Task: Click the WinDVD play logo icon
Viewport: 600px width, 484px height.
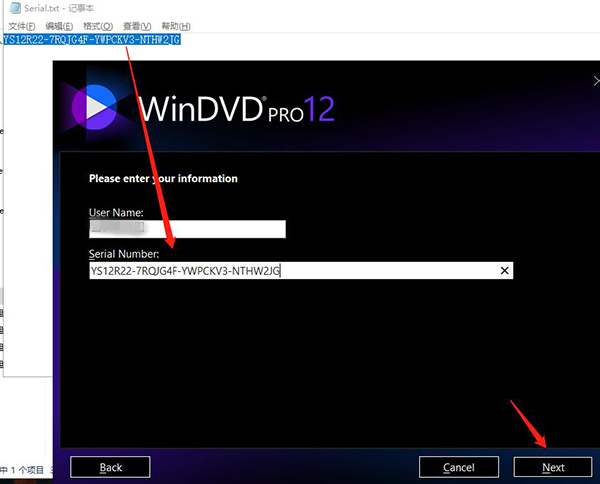Action: coord(98,107)
